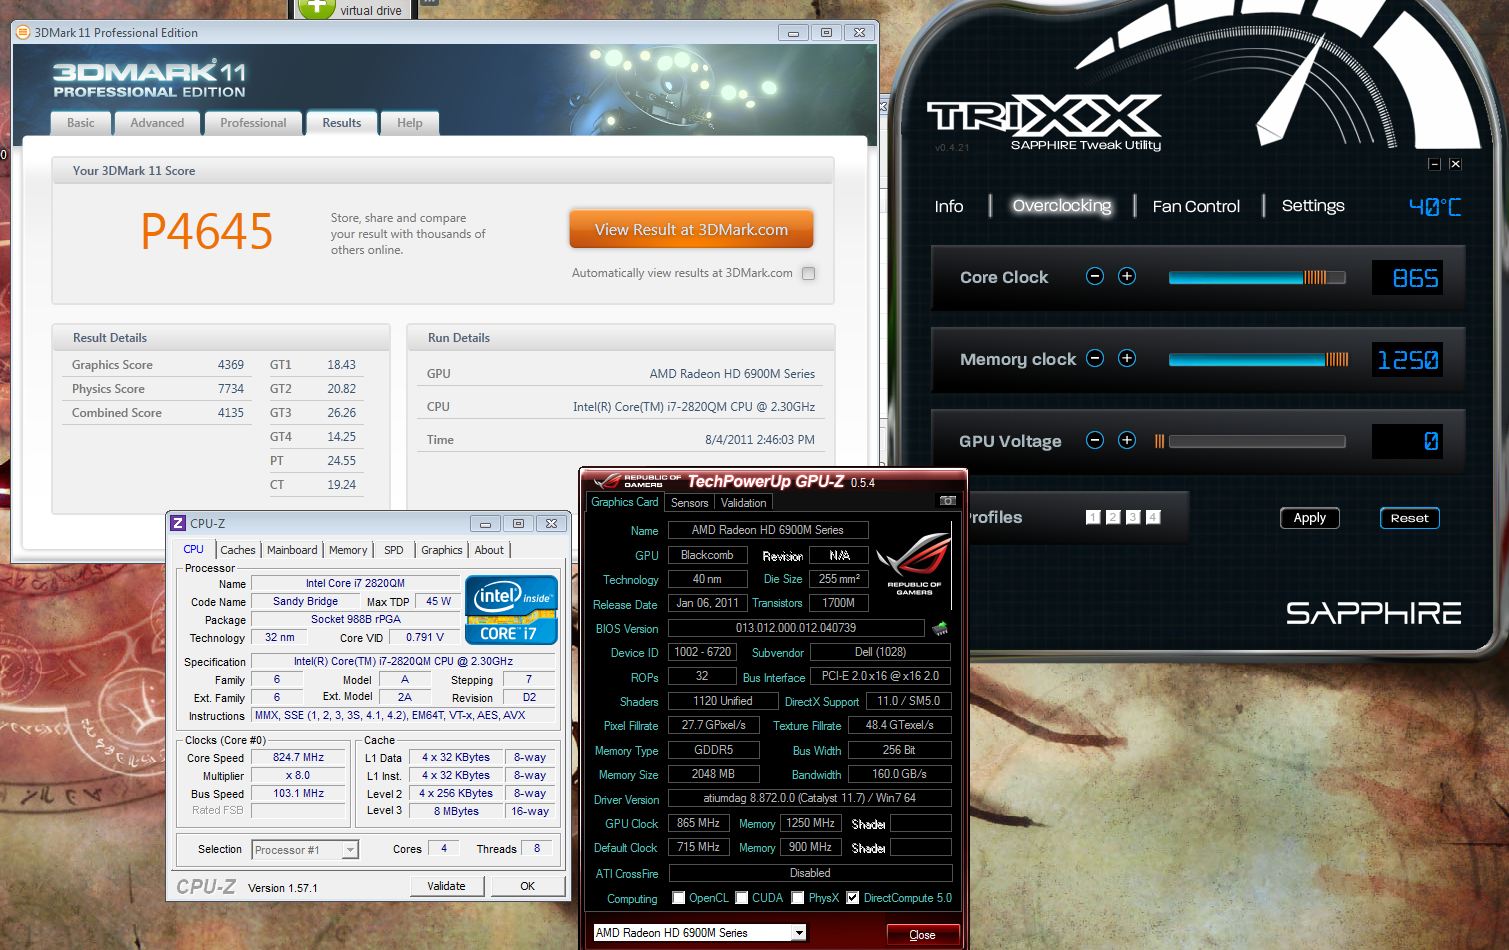The height and width of the screenshot is (950, 1509).
Task: Click Reset in TRIXX
Action: click(1409, 518)
